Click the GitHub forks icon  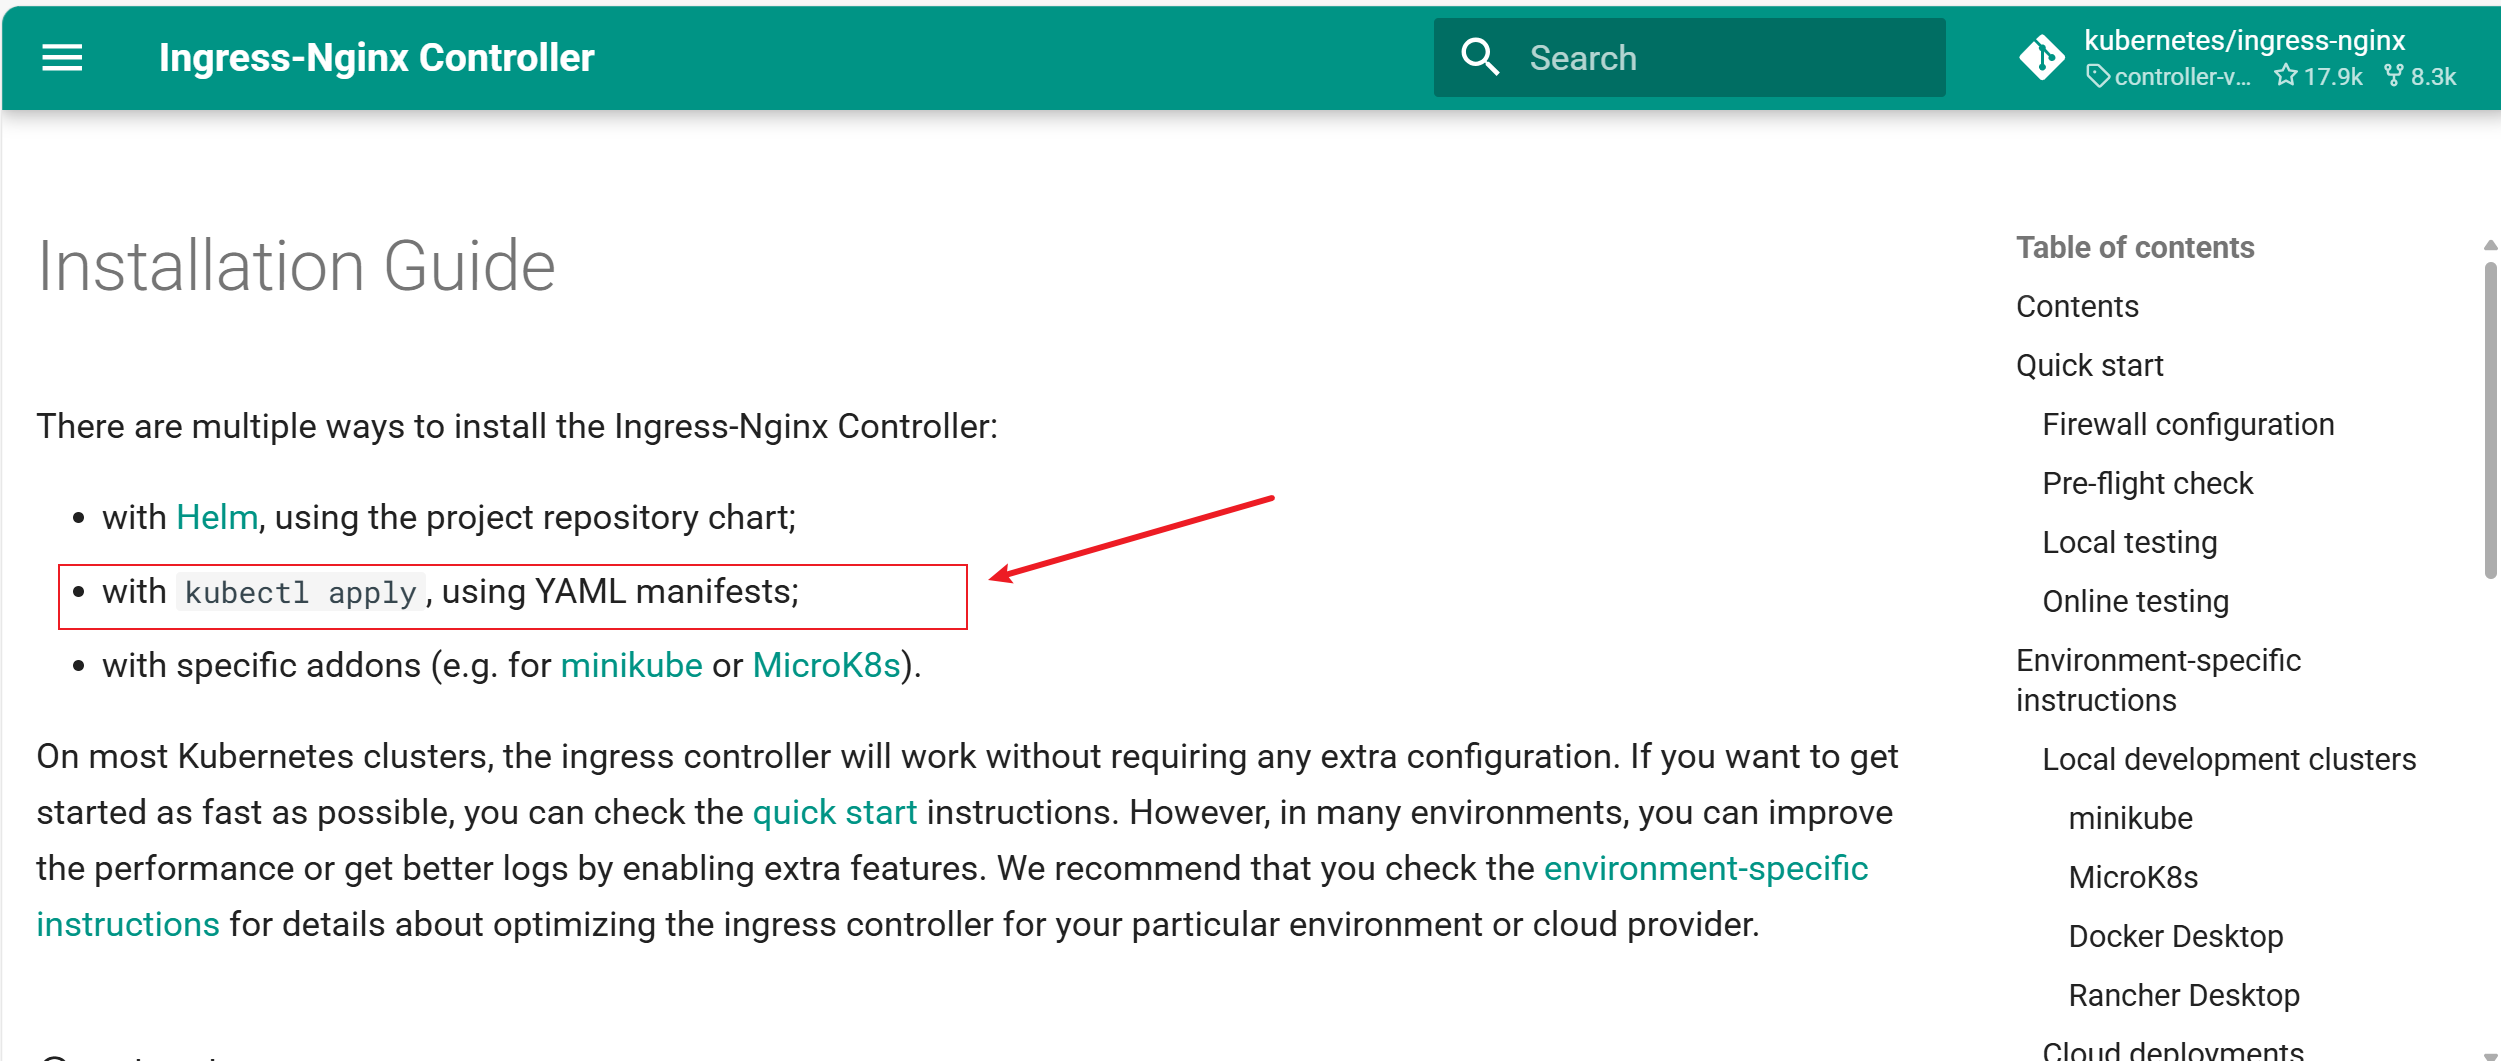(x=2393, y=75)
